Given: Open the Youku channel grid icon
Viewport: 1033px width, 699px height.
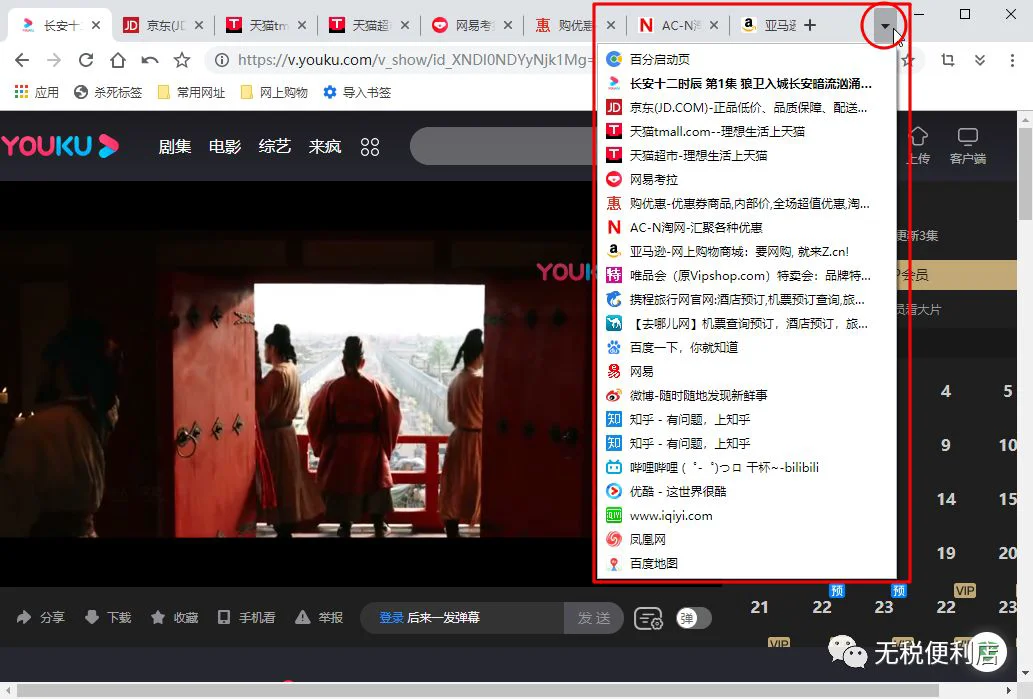Looking at the screenshot, I should point(370,147).
